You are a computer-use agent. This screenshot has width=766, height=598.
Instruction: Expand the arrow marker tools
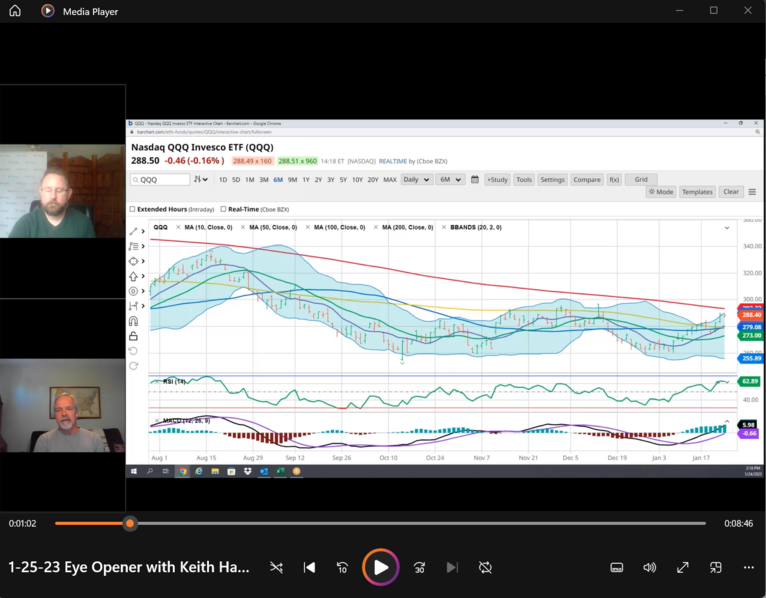pyautogui.click(x=143, y=276)
